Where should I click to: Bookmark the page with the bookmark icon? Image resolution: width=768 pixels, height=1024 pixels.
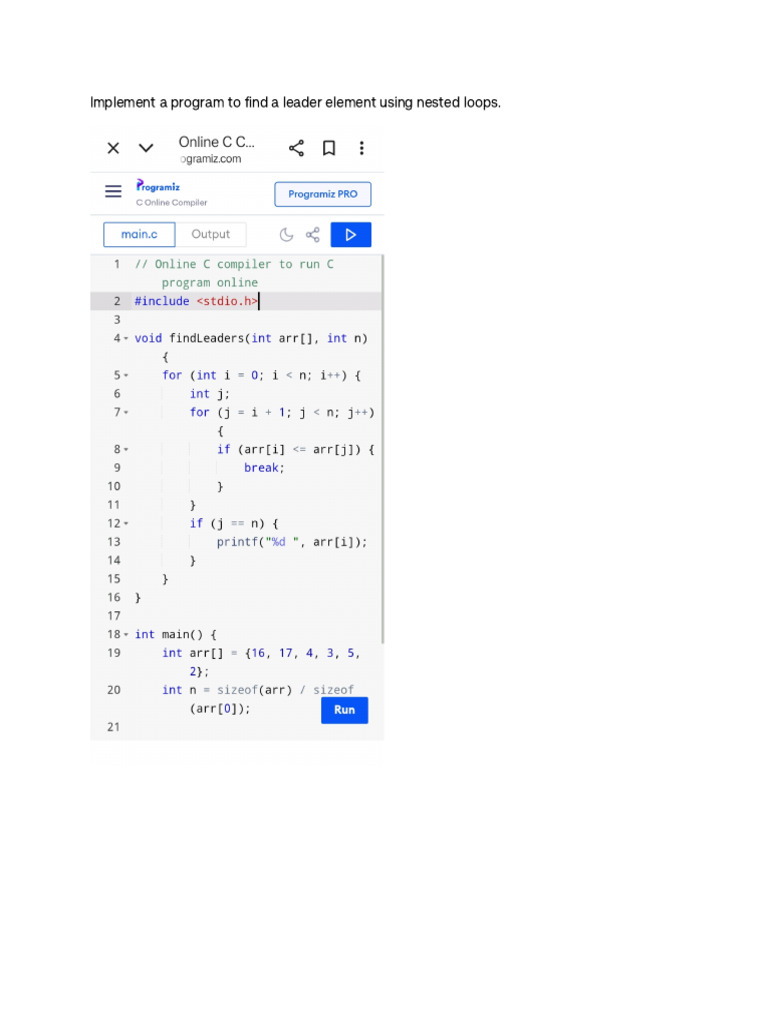tap(329, 148)
